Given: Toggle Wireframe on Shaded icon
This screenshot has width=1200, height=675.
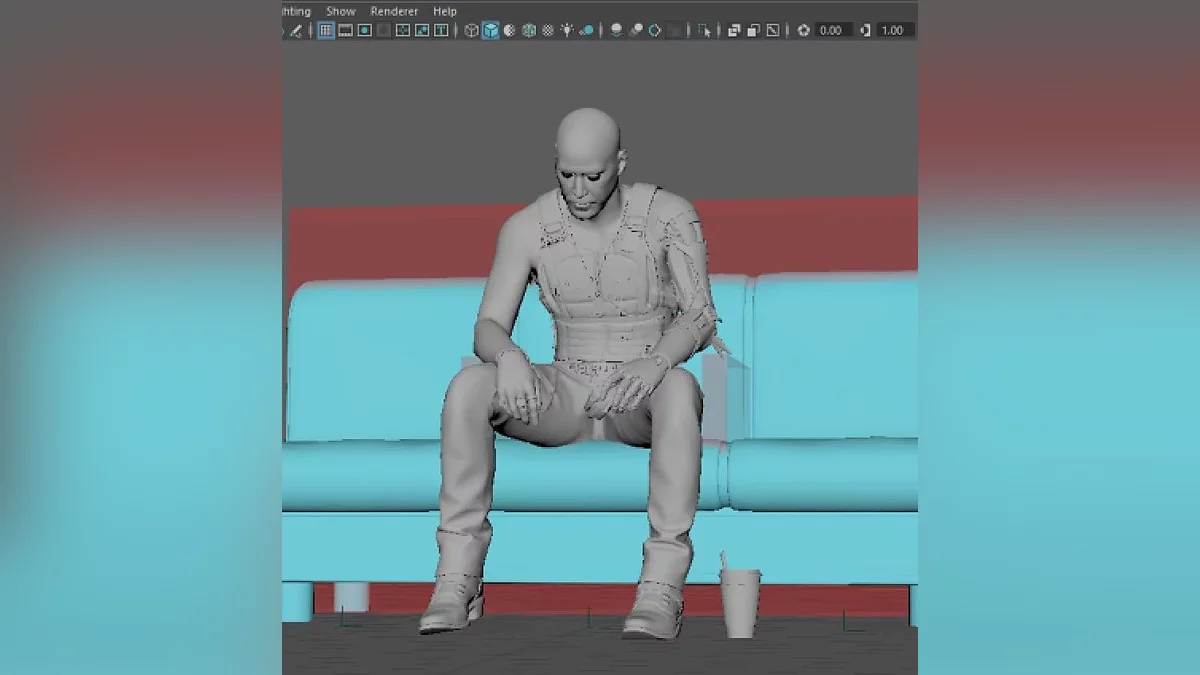Looking at the screenshot, I should coord(528,31).
